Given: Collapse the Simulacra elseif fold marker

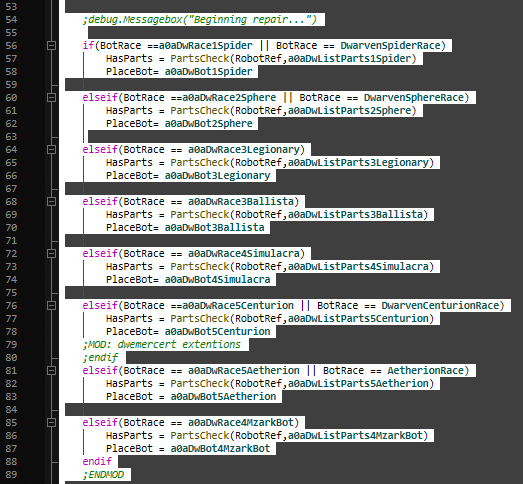Looking at the screenshot, I should pos(51,254).
